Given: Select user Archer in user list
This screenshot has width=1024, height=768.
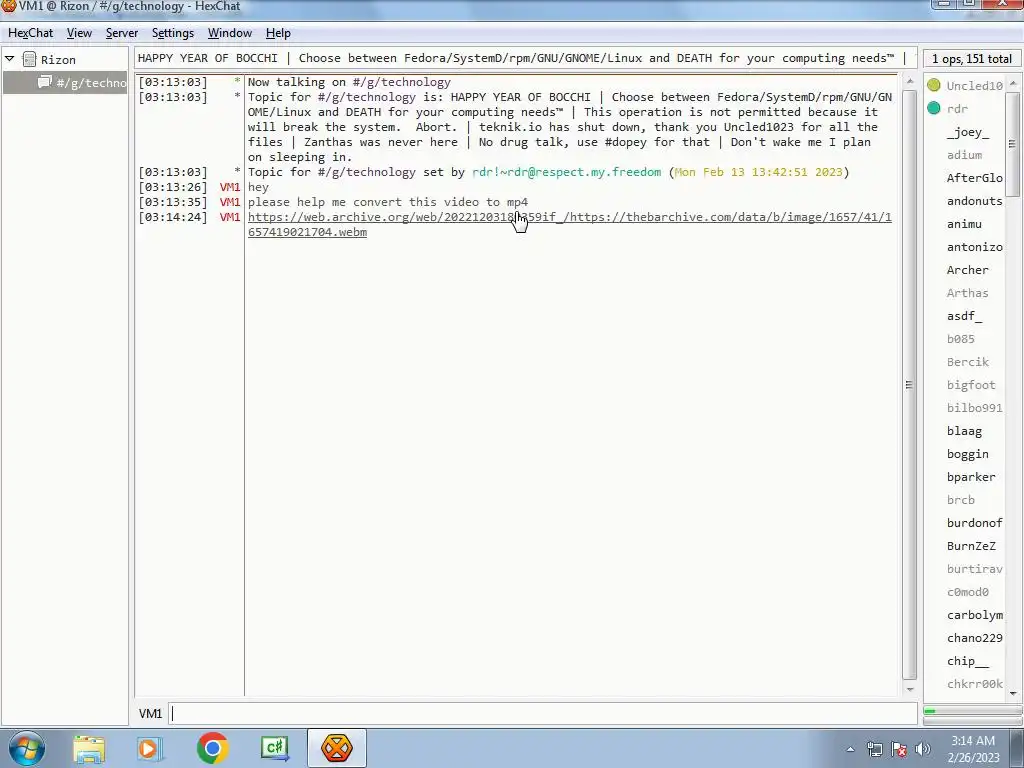Looking at the screenshot, I should pyautogui.click(x=967, y=270).
